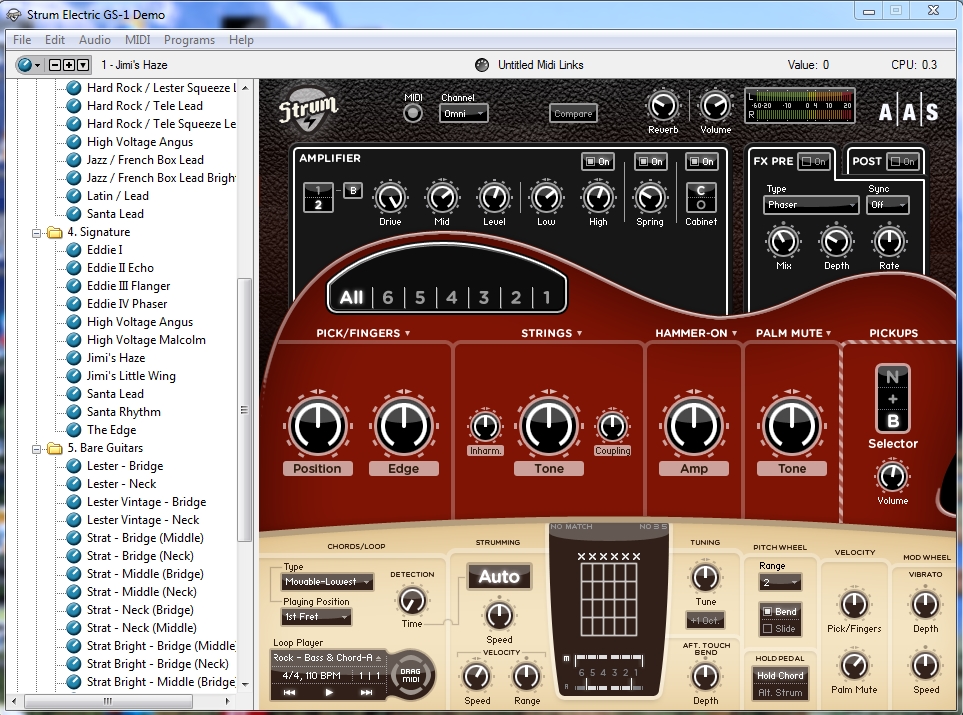
Task: Open the MIDI Channel Omni dropdown
Action: coord(463,114)
